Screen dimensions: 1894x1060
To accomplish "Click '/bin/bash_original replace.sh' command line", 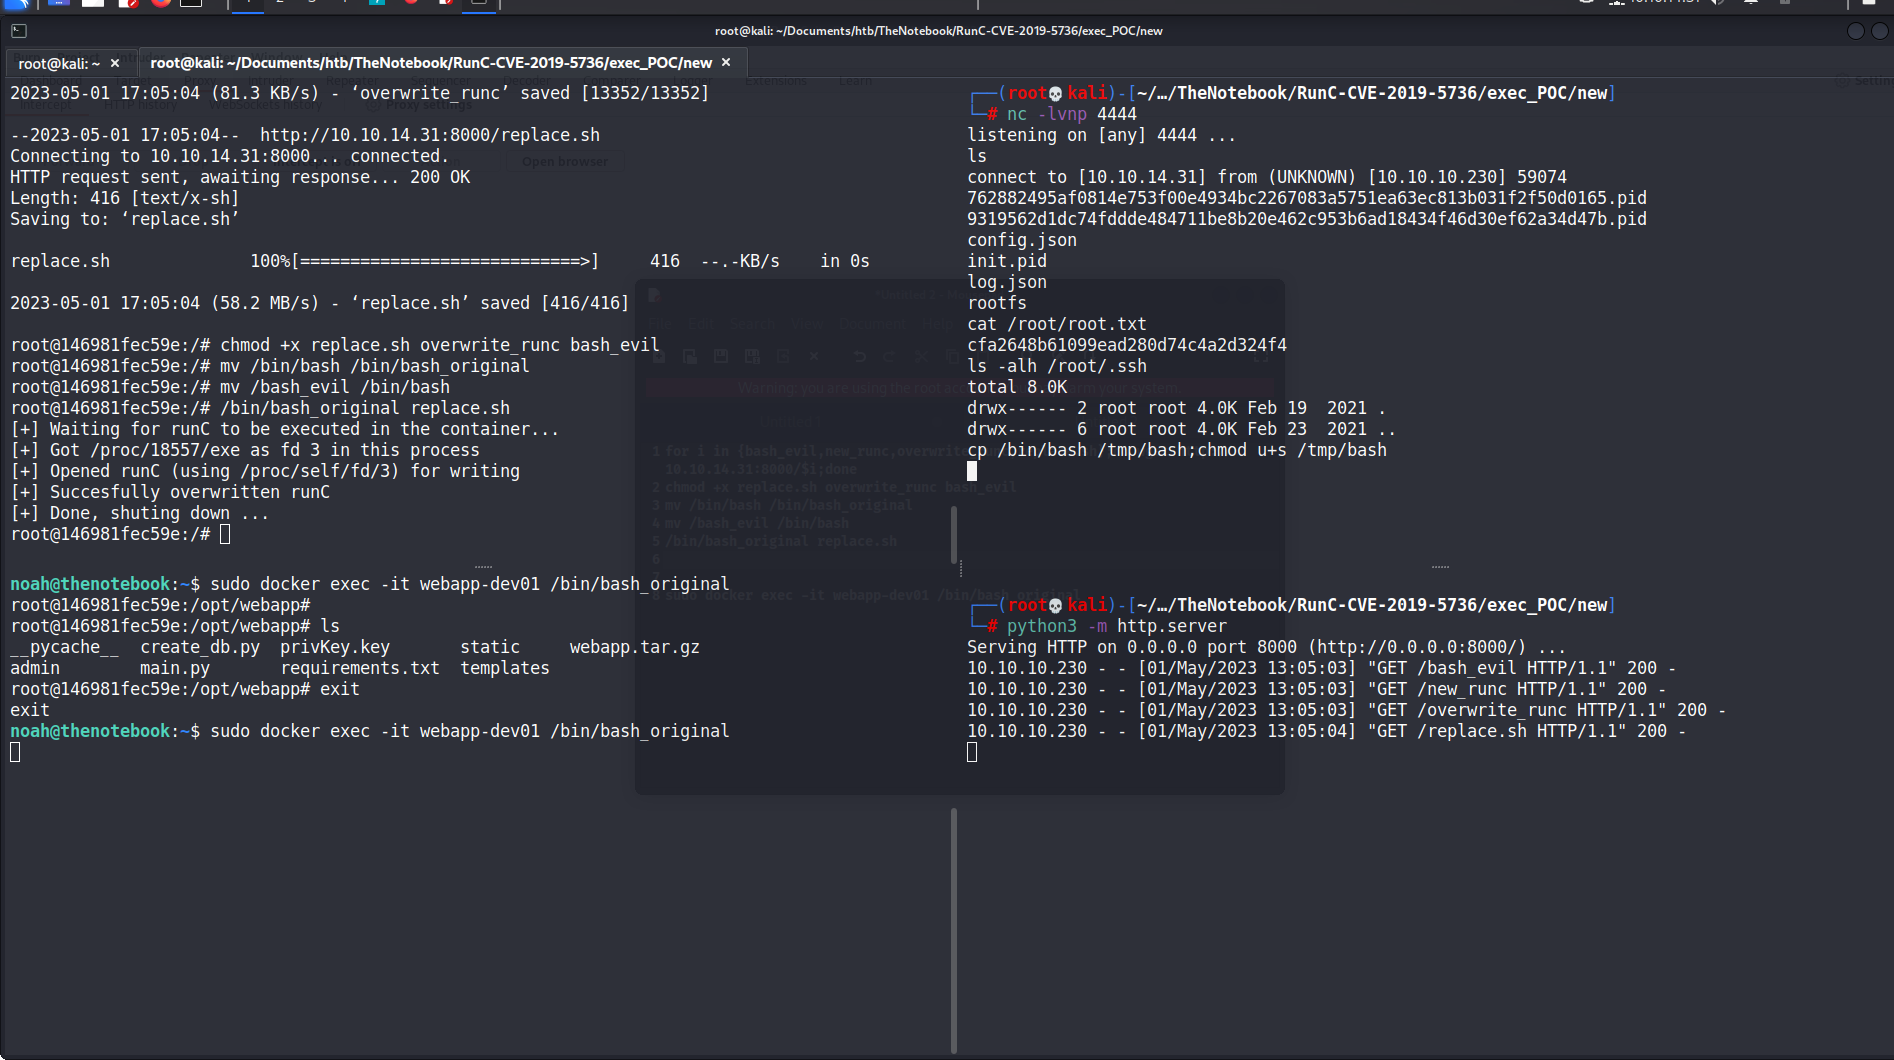I will point(260,408).
